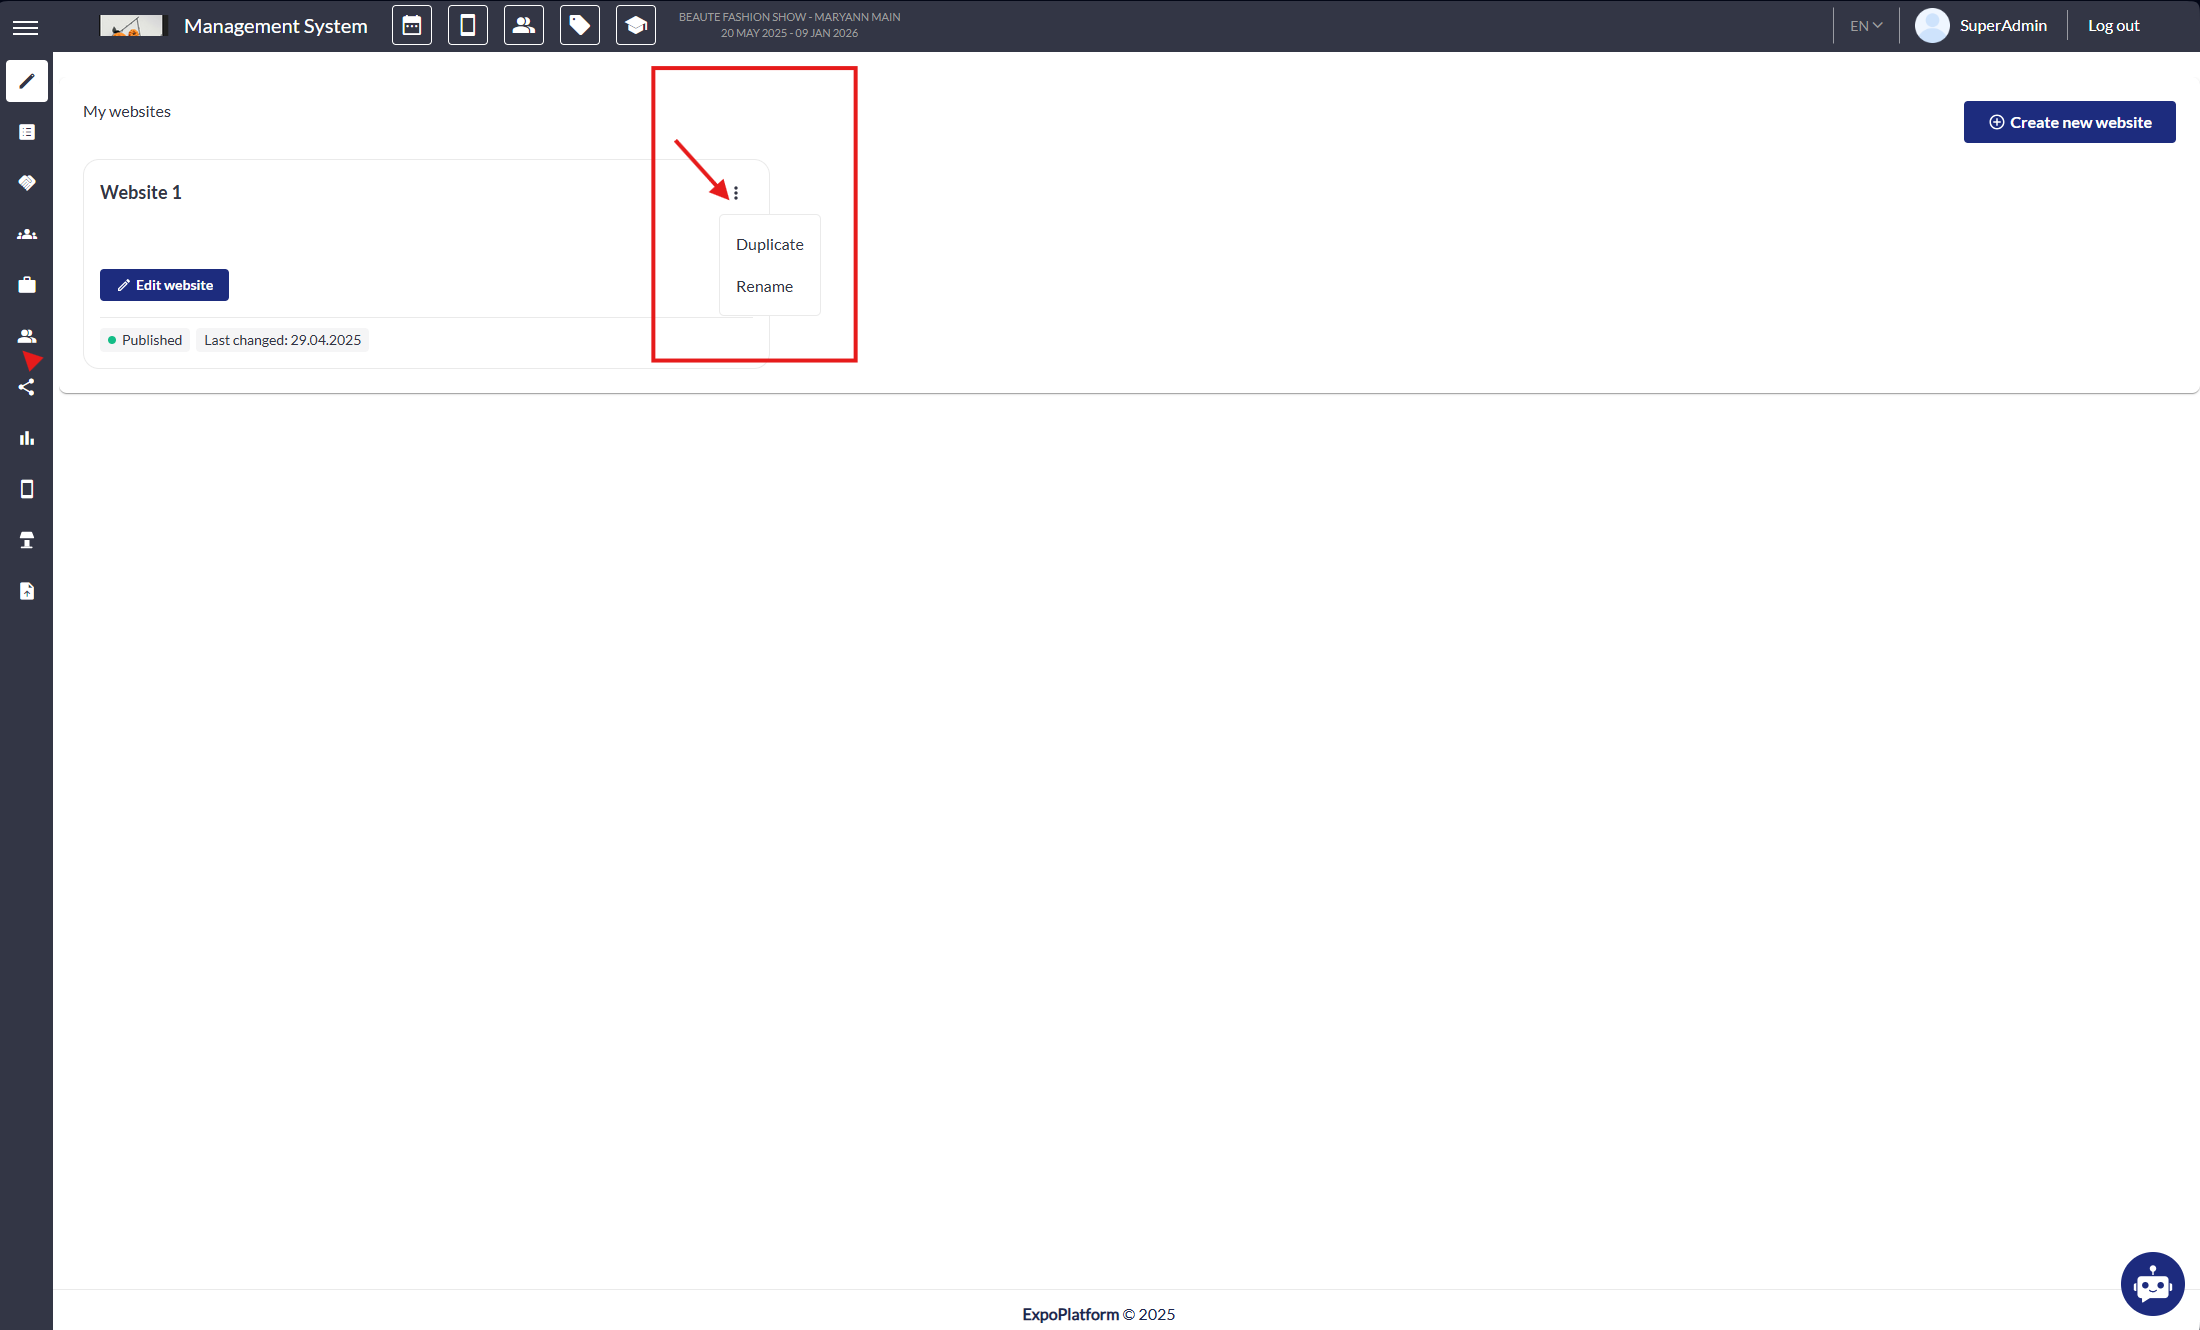Open the share icon in sidebar
The width and height of the screenshot is (2200, 1330).
coord(27,387)
